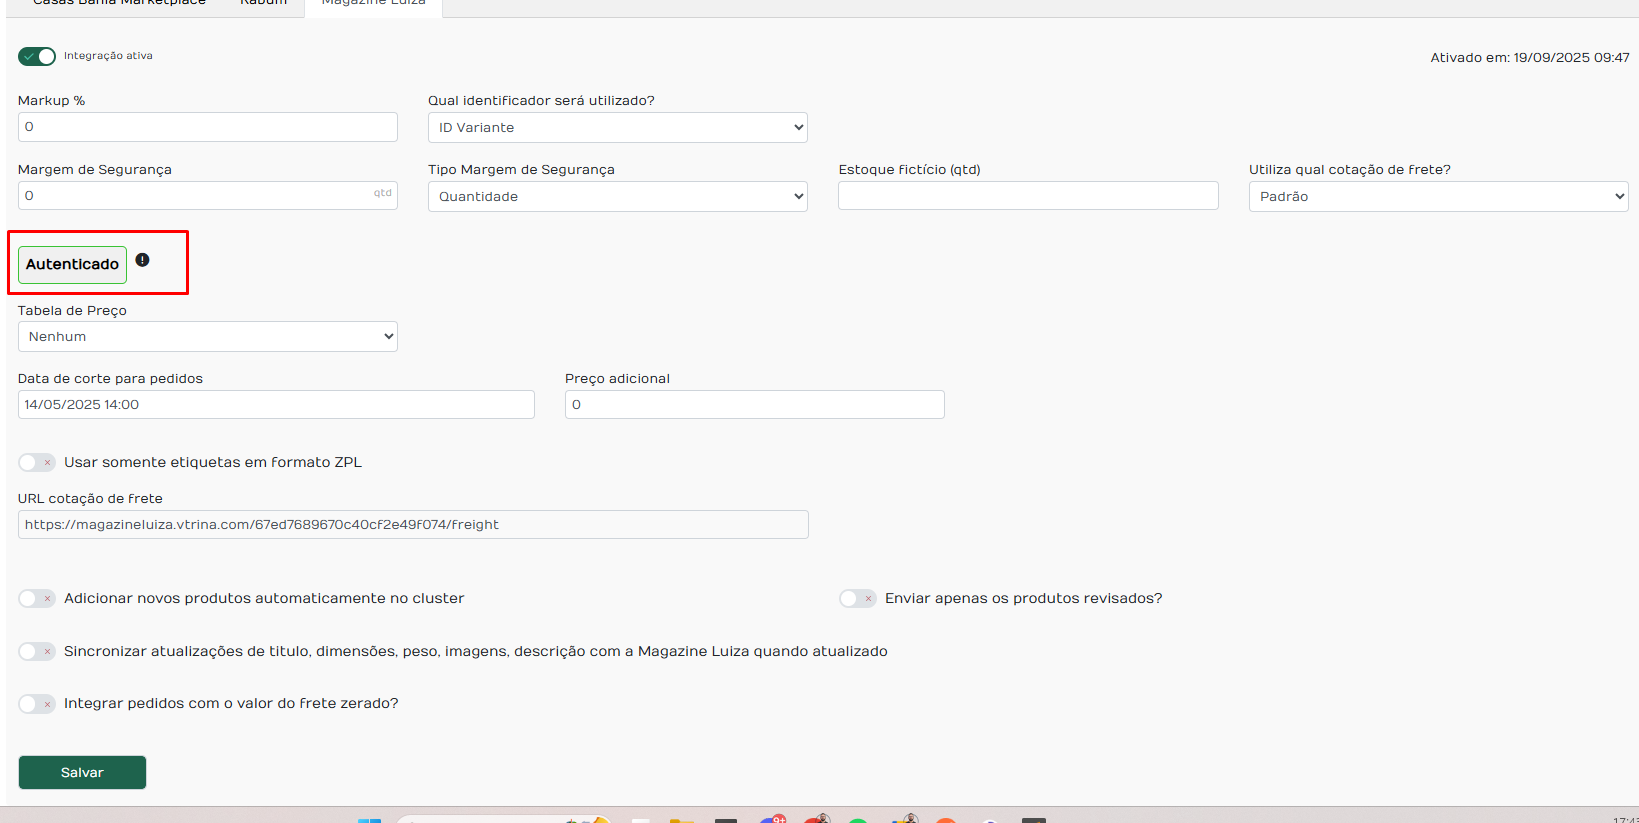Click the Margem de Segurança input field
1639x823 pixels.
208,196
